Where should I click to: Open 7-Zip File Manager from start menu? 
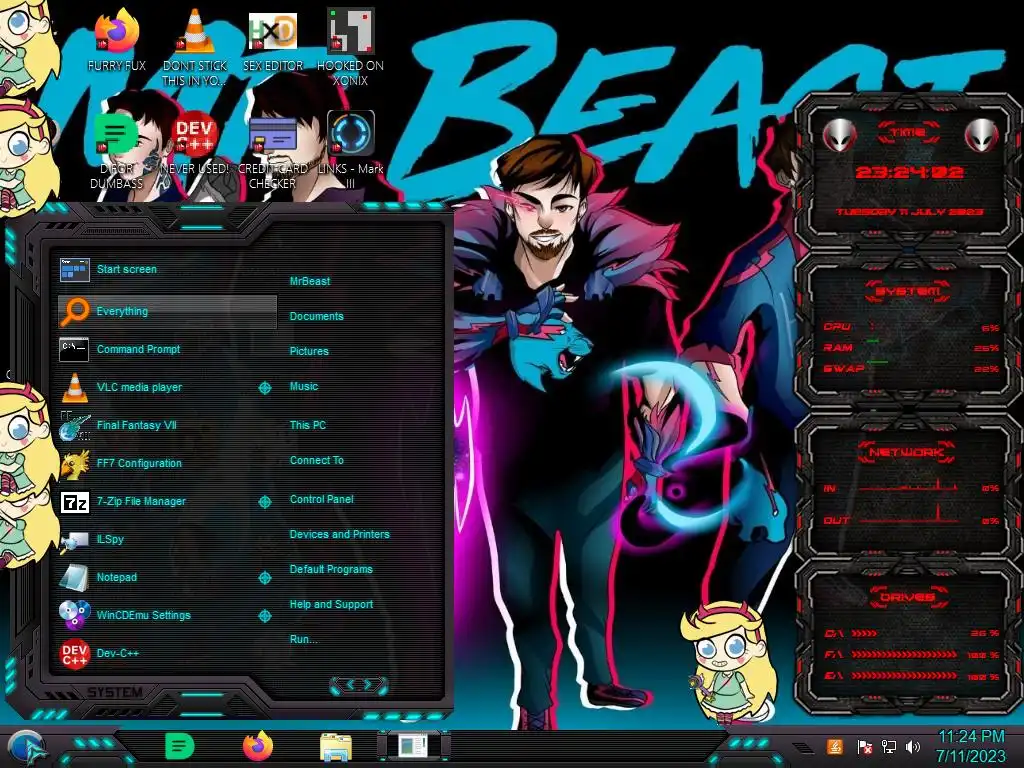167,502
